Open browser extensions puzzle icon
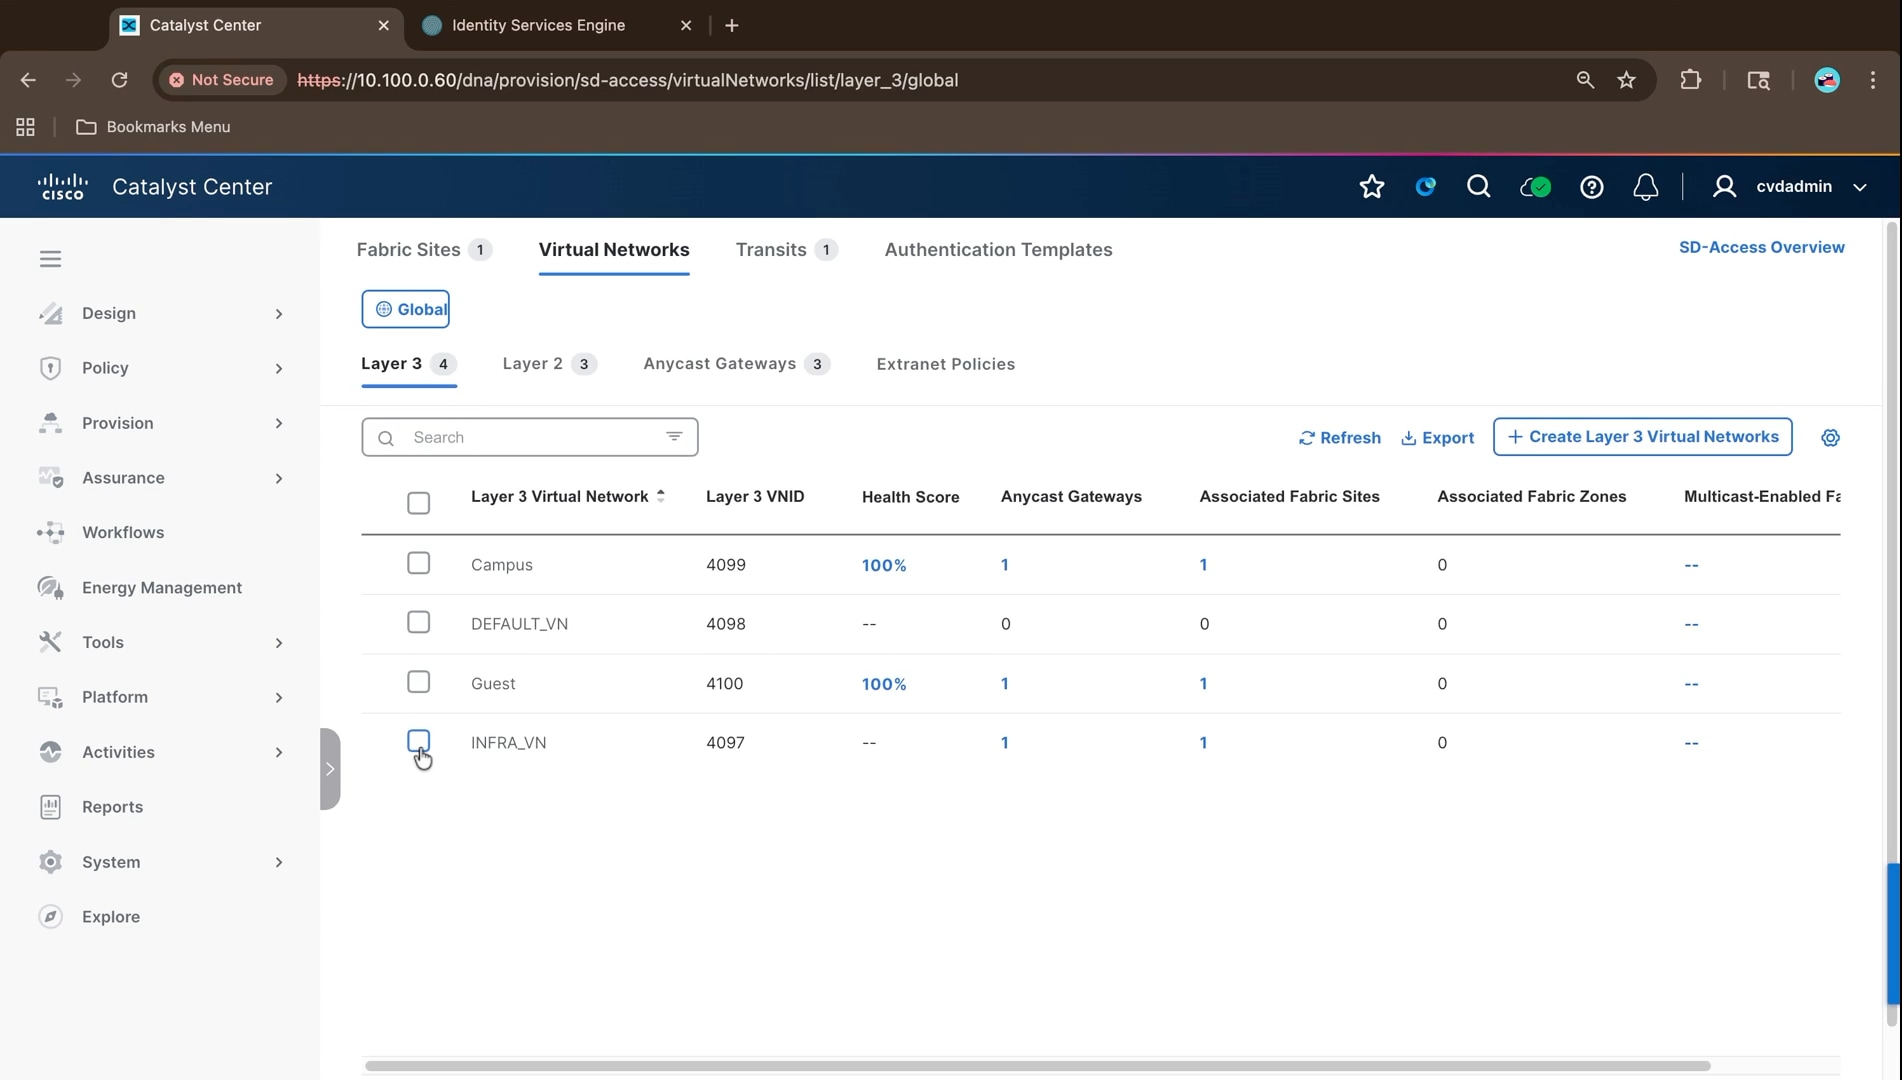The image size is (1902, 1080). coord(1690,80)
